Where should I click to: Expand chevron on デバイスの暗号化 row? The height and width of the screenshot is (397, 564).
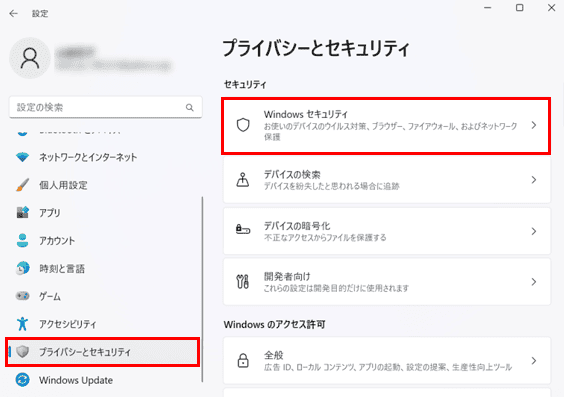pyautogui.click(x=534, y=231)
